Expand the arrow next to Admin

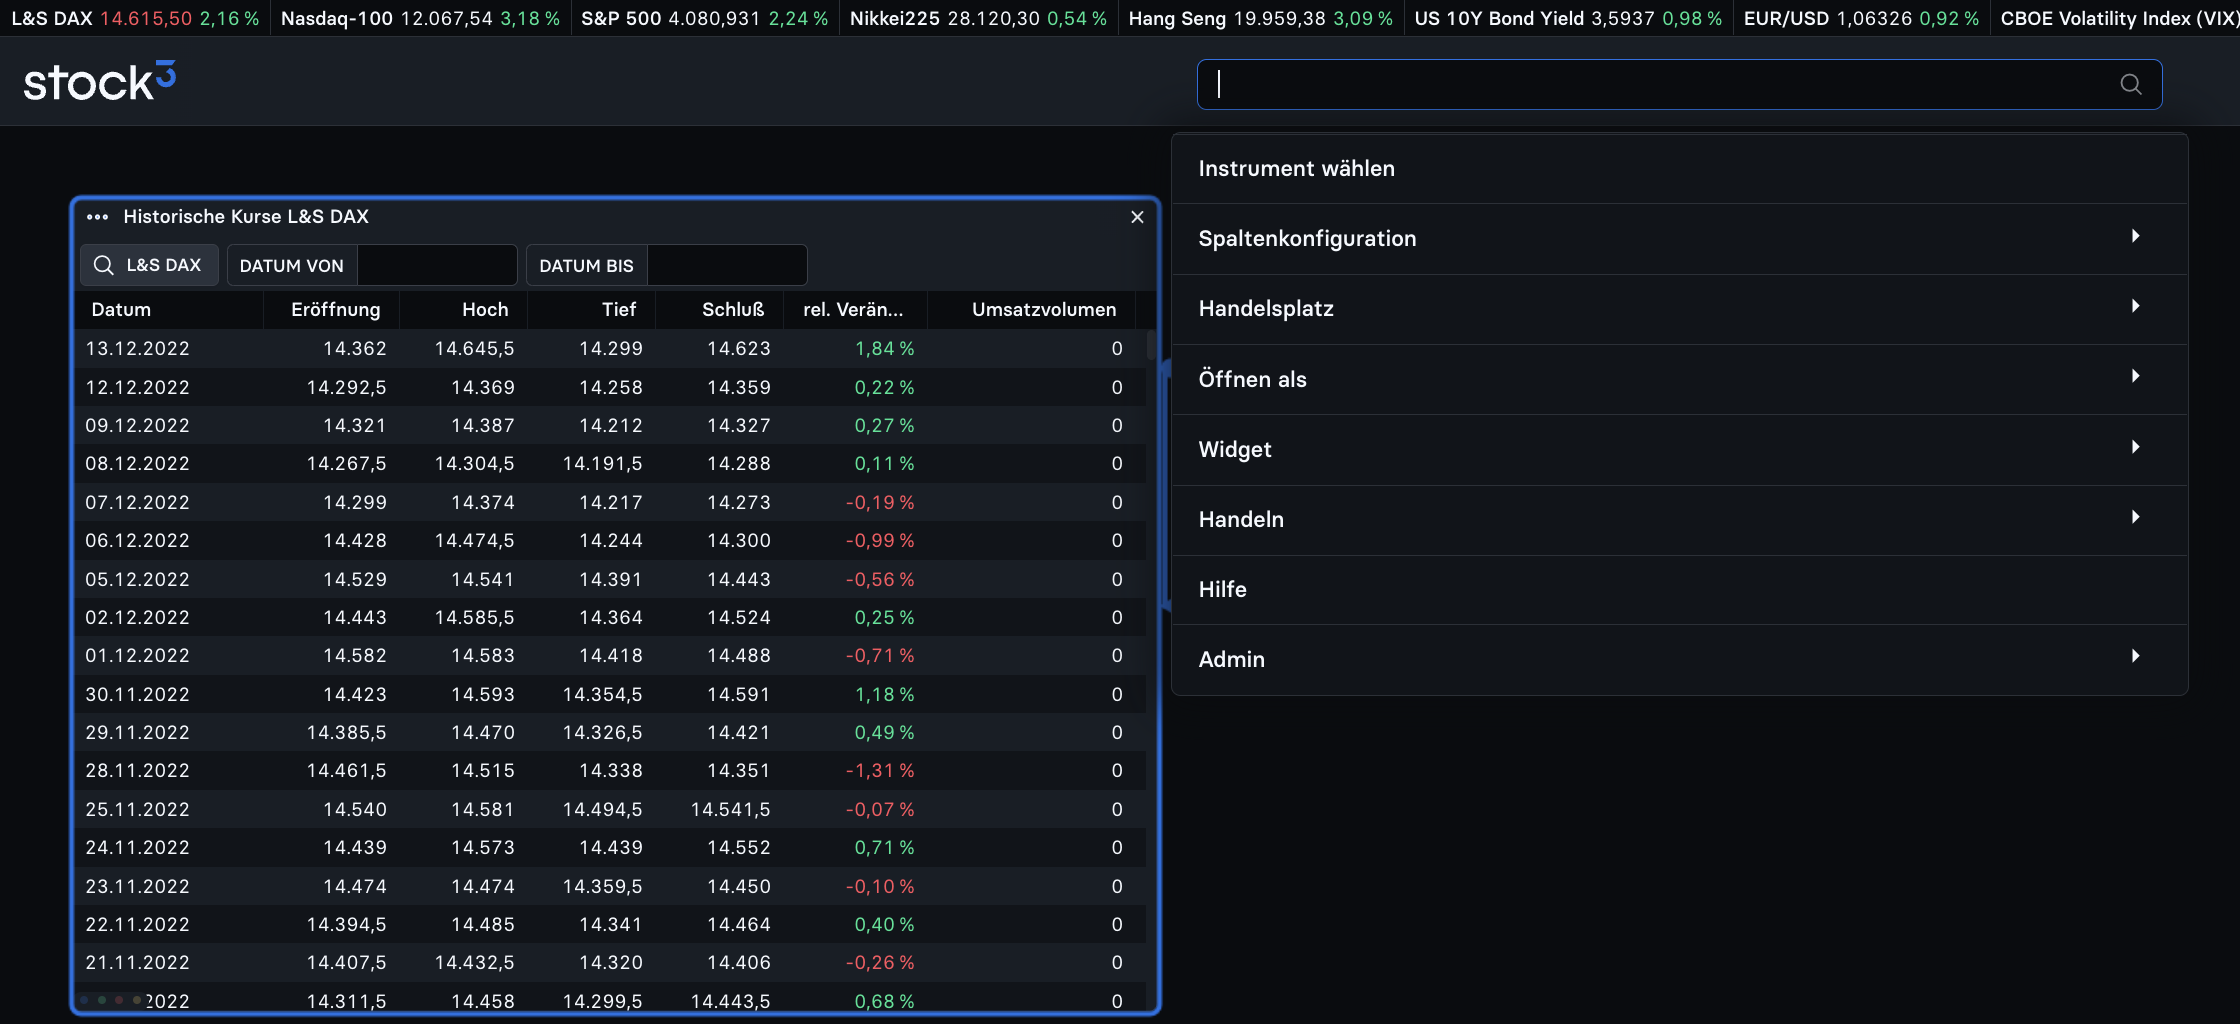point(2135,656)
